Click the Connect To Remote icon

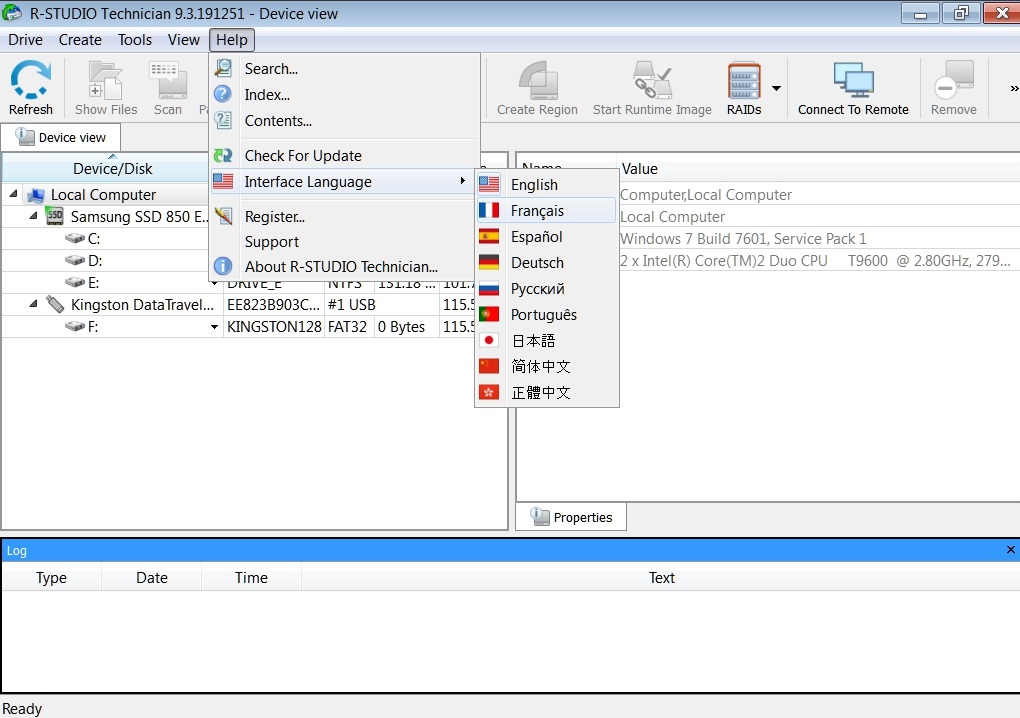(x=853, y=81)
